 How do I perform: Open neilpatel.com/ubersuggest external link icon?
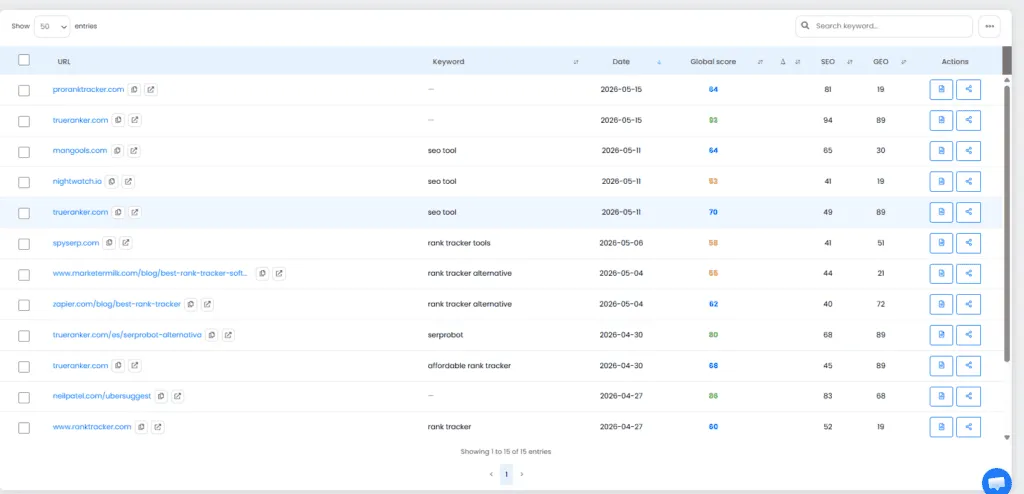point(178,397)
